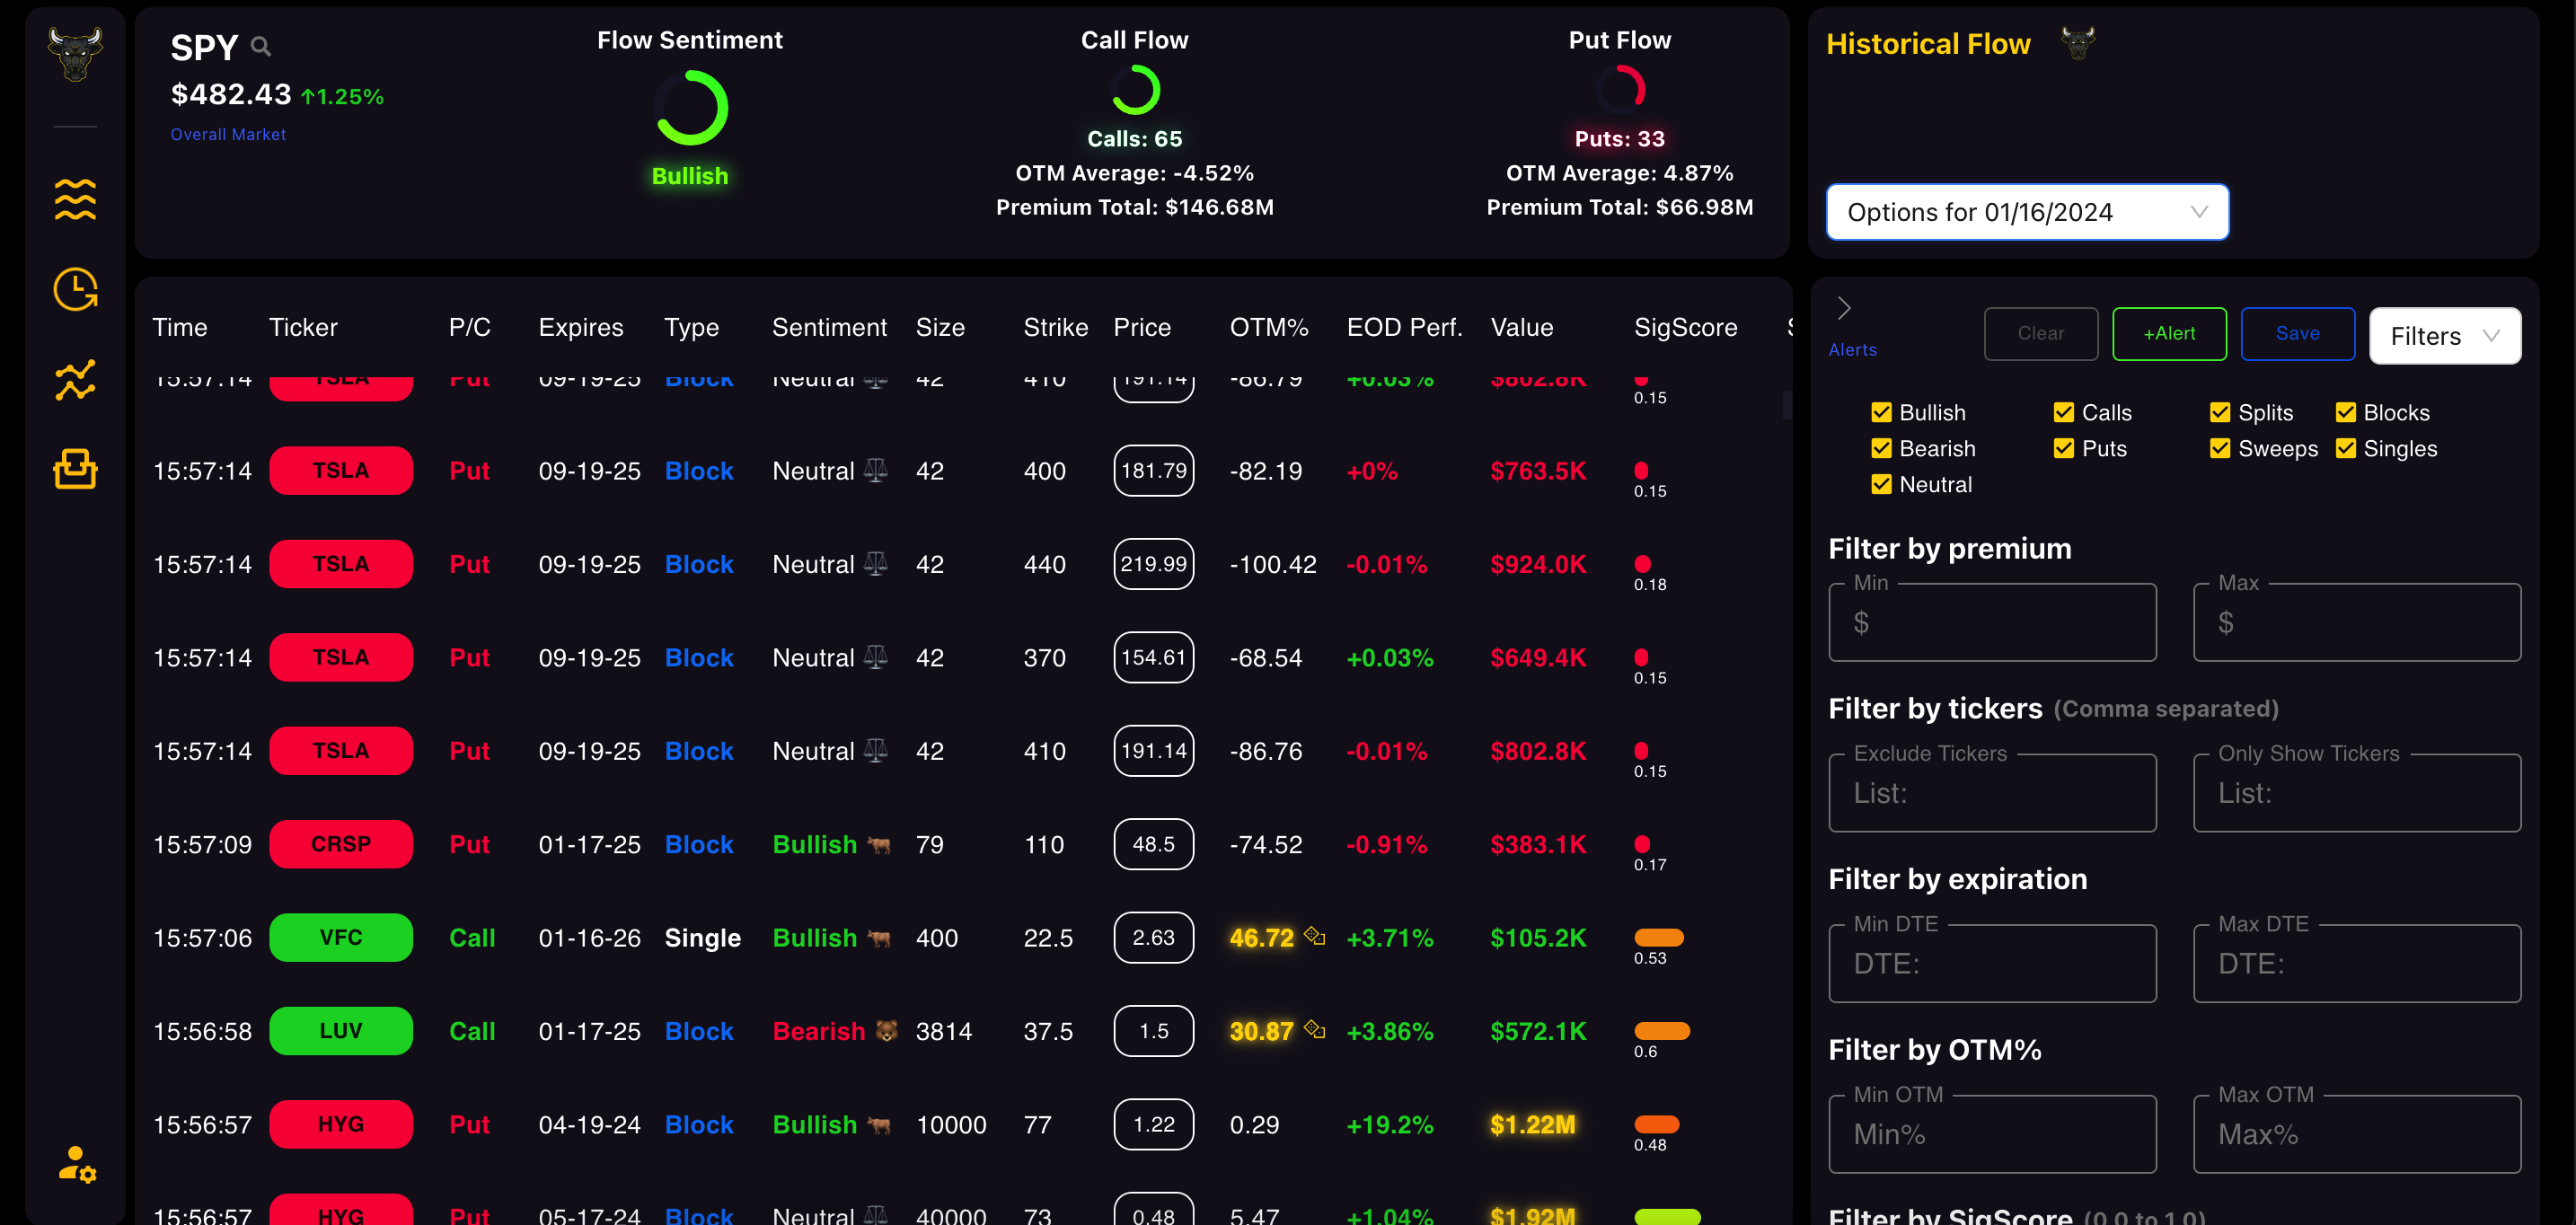
Task: Click the Min premium input field
Action: 1991,623
